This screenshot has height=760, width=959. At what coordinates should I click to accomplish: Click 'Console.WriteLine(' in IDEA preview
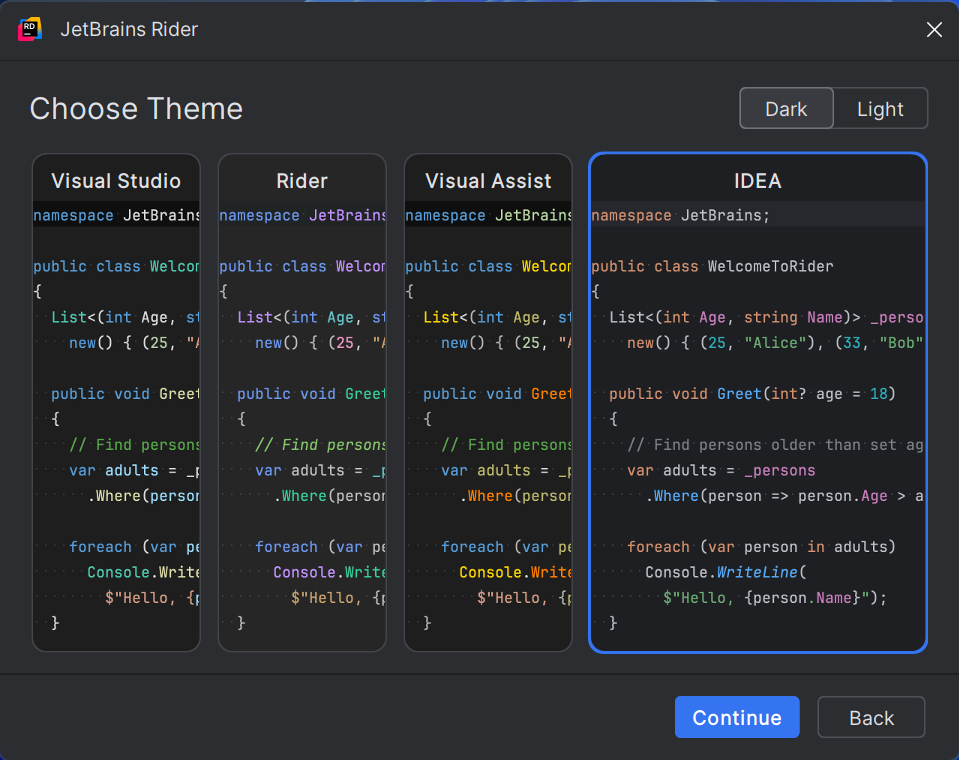point(726,572)
